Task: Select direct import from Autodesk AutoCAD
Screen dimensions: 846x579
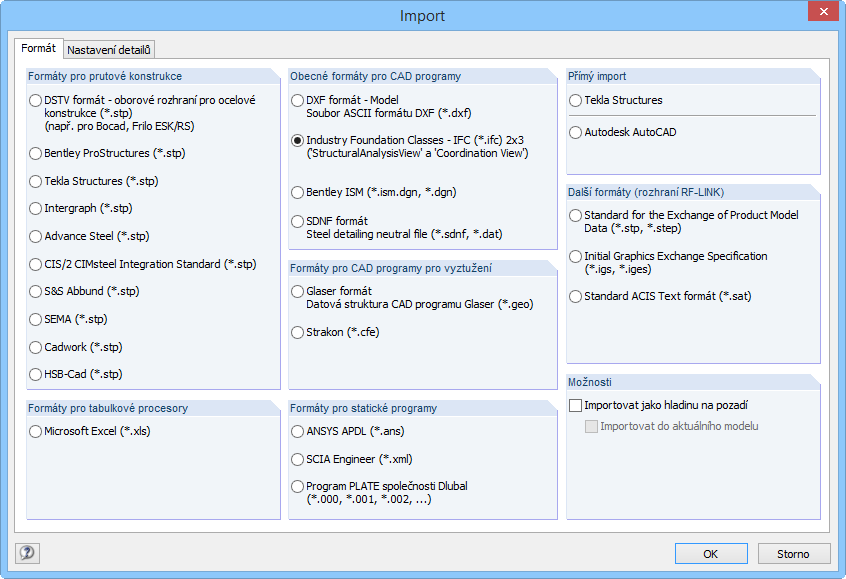Action: pos(574,132)
